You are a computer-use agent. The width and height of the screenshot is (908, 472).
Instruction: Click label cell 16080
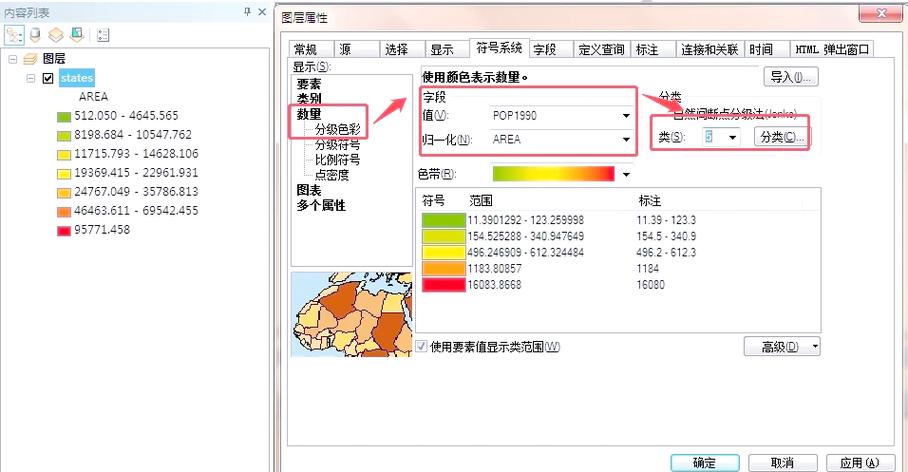[x=651, y=285]
